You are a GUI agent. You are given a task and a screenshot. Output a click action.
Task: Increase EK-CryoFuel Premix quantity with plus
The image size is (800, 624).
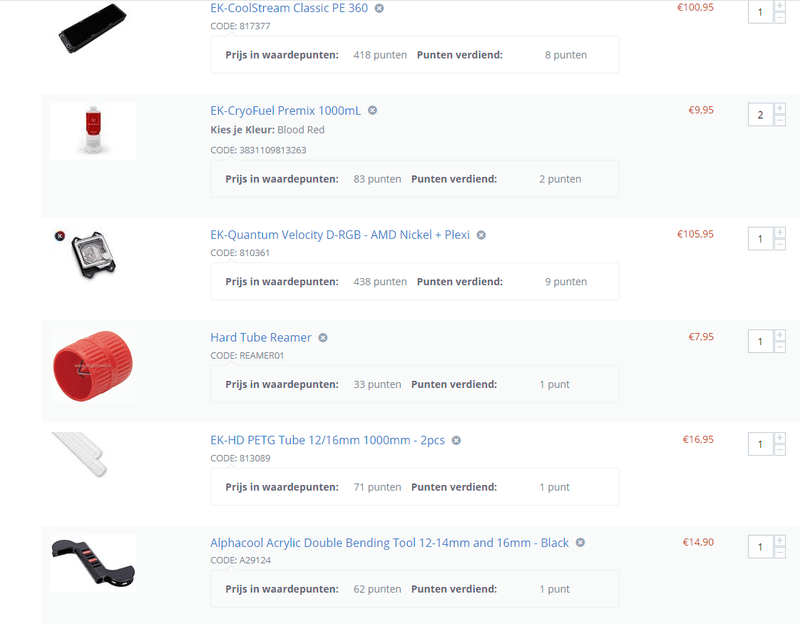(780, 108)
